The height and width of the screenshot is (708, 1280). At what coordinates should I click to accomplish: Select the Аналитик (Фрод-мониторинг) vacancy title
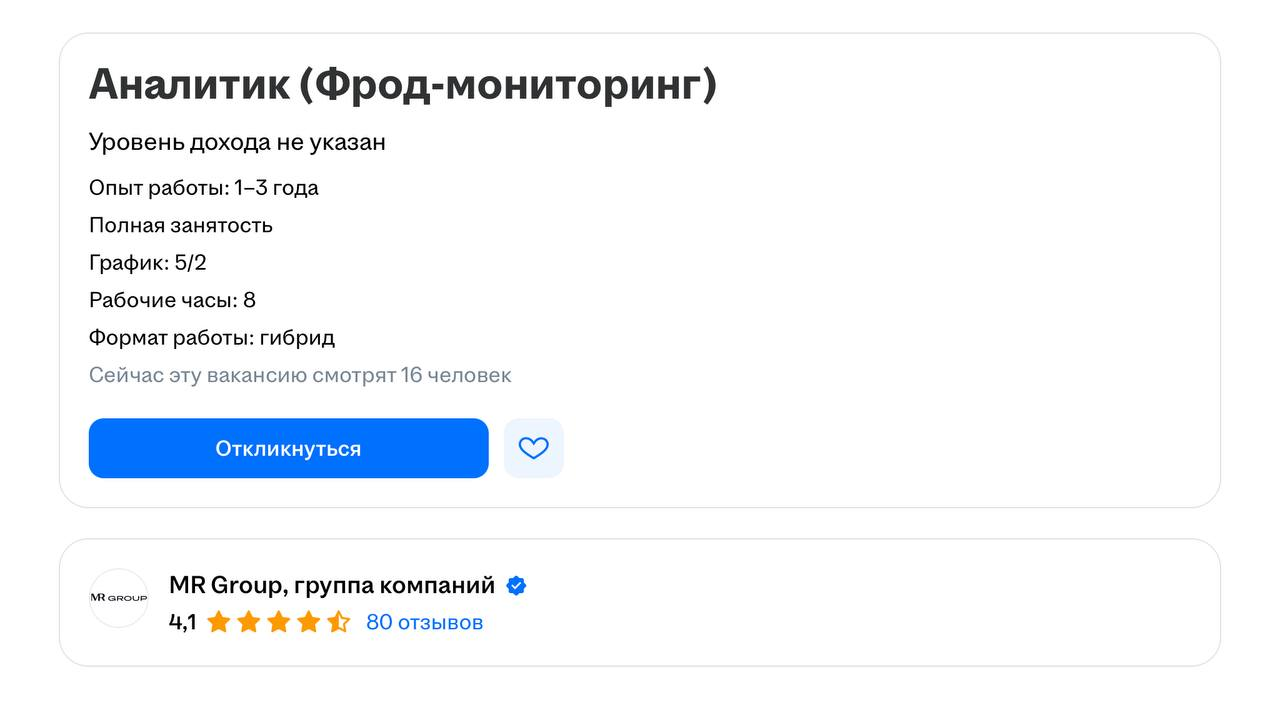click(x=402, y=85)
